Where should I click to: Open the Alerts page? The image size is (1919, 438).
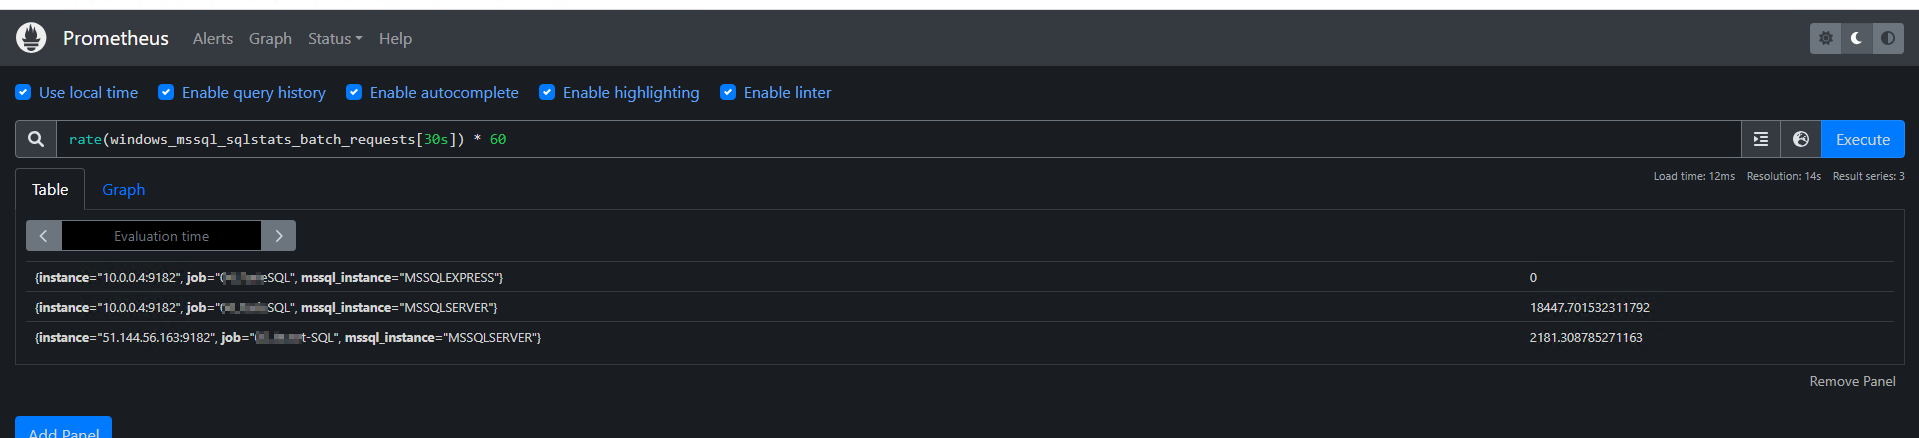(x=213, y=38)
